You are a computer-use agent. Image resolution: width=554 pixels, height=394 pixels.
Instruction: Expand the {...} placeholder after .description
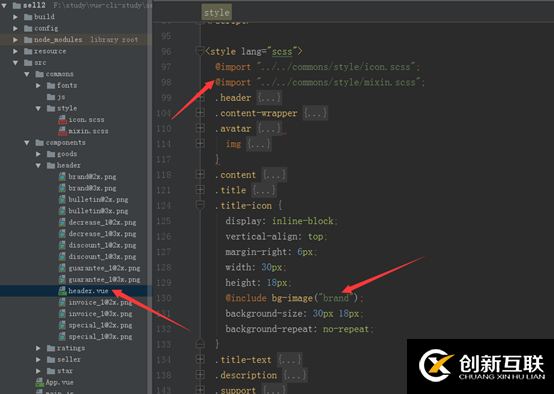pyautogui.click(x=295, y=375)
